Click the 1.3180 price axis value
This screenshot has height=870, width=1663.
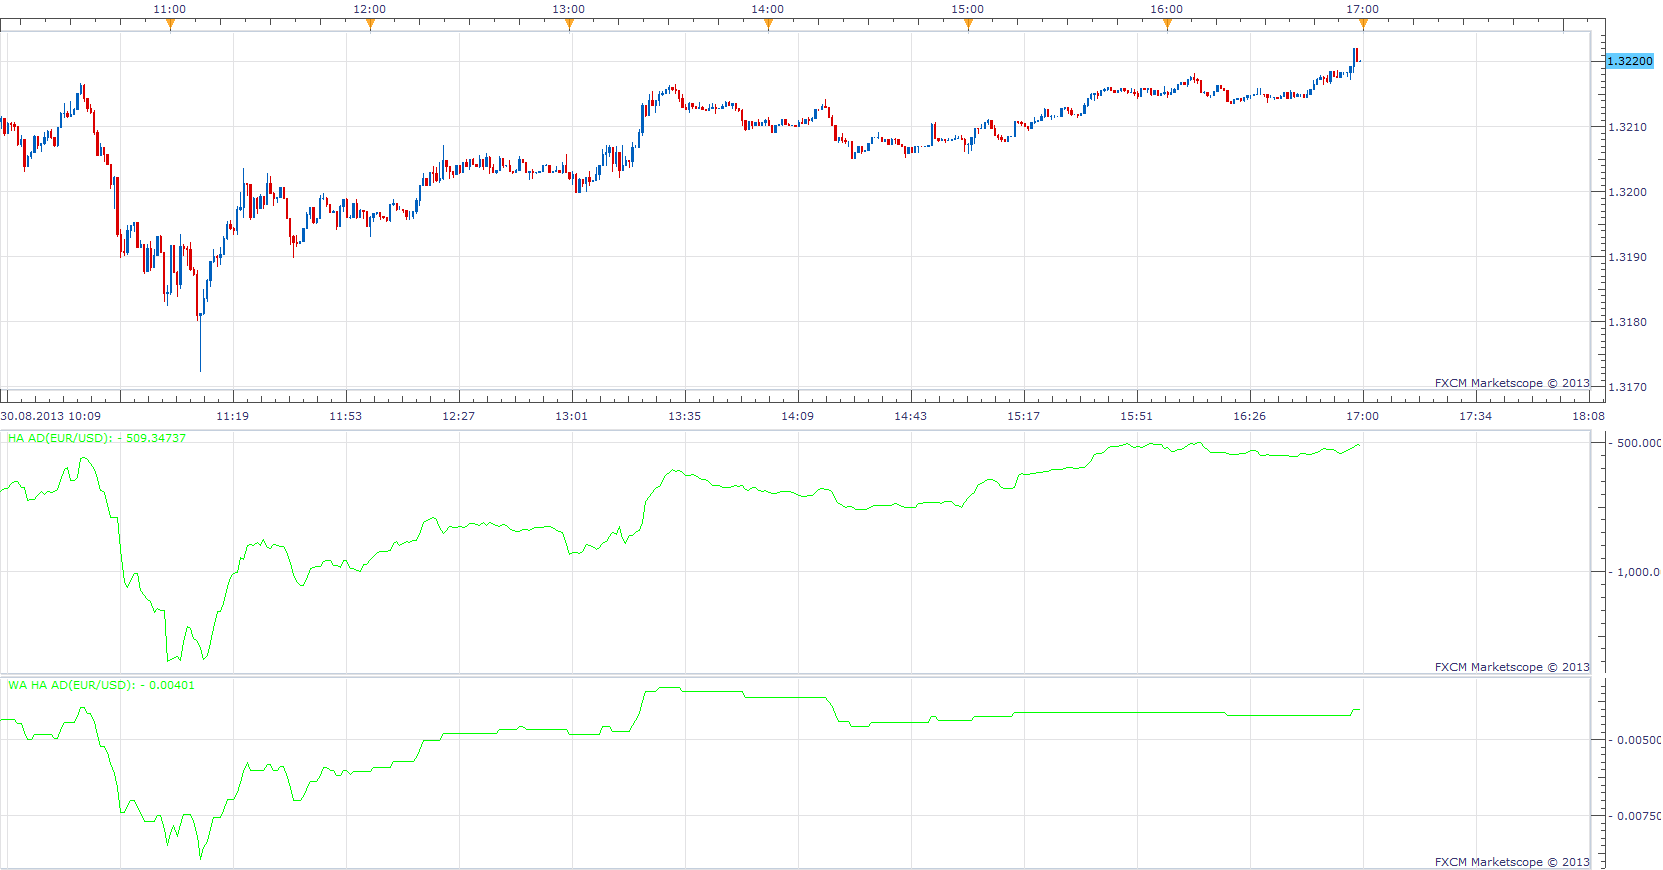point(1627,322)
